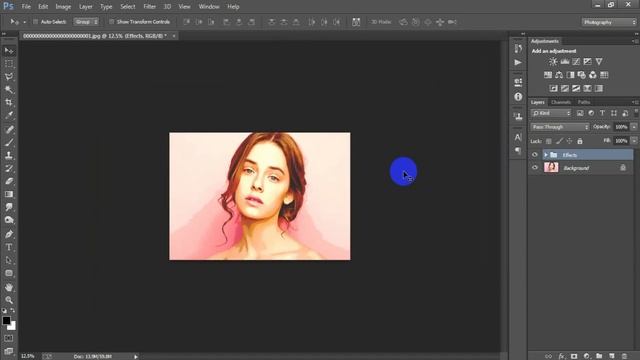This screenshot has width=640, height=360.
Task: Click the foreground color swatch
Action: pos(6,320)
